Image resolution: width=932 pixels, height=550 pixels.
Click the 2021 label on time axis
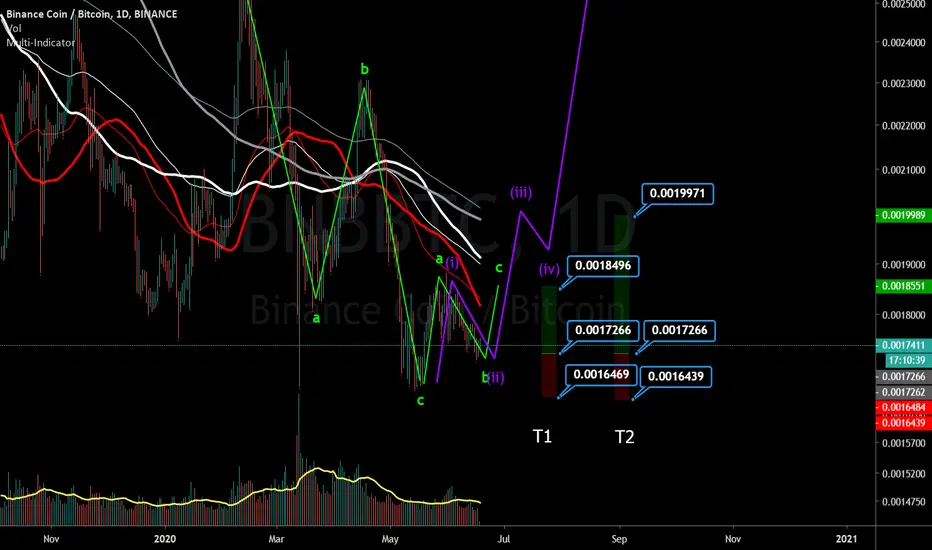pos(846,539)
